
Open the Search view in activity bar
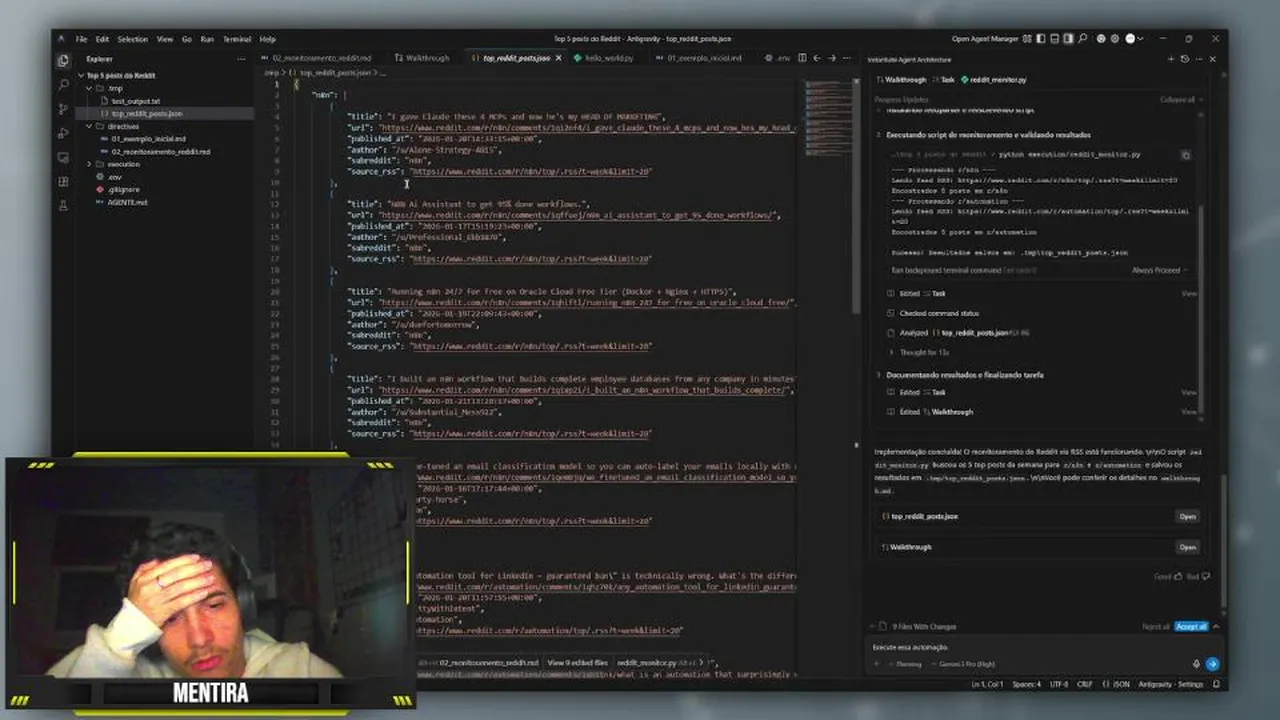pyautogui.click(x=63, y=85)
